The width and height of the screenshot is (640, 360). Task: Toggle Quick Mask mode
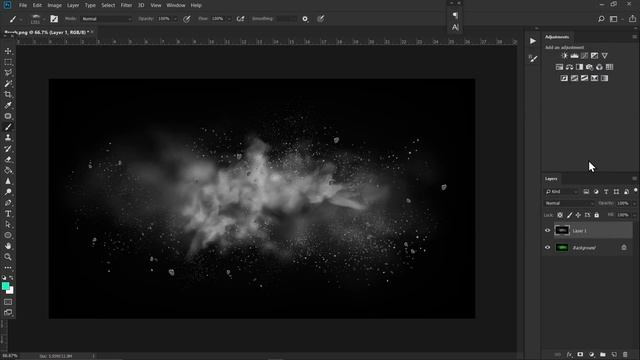point(8,302)
